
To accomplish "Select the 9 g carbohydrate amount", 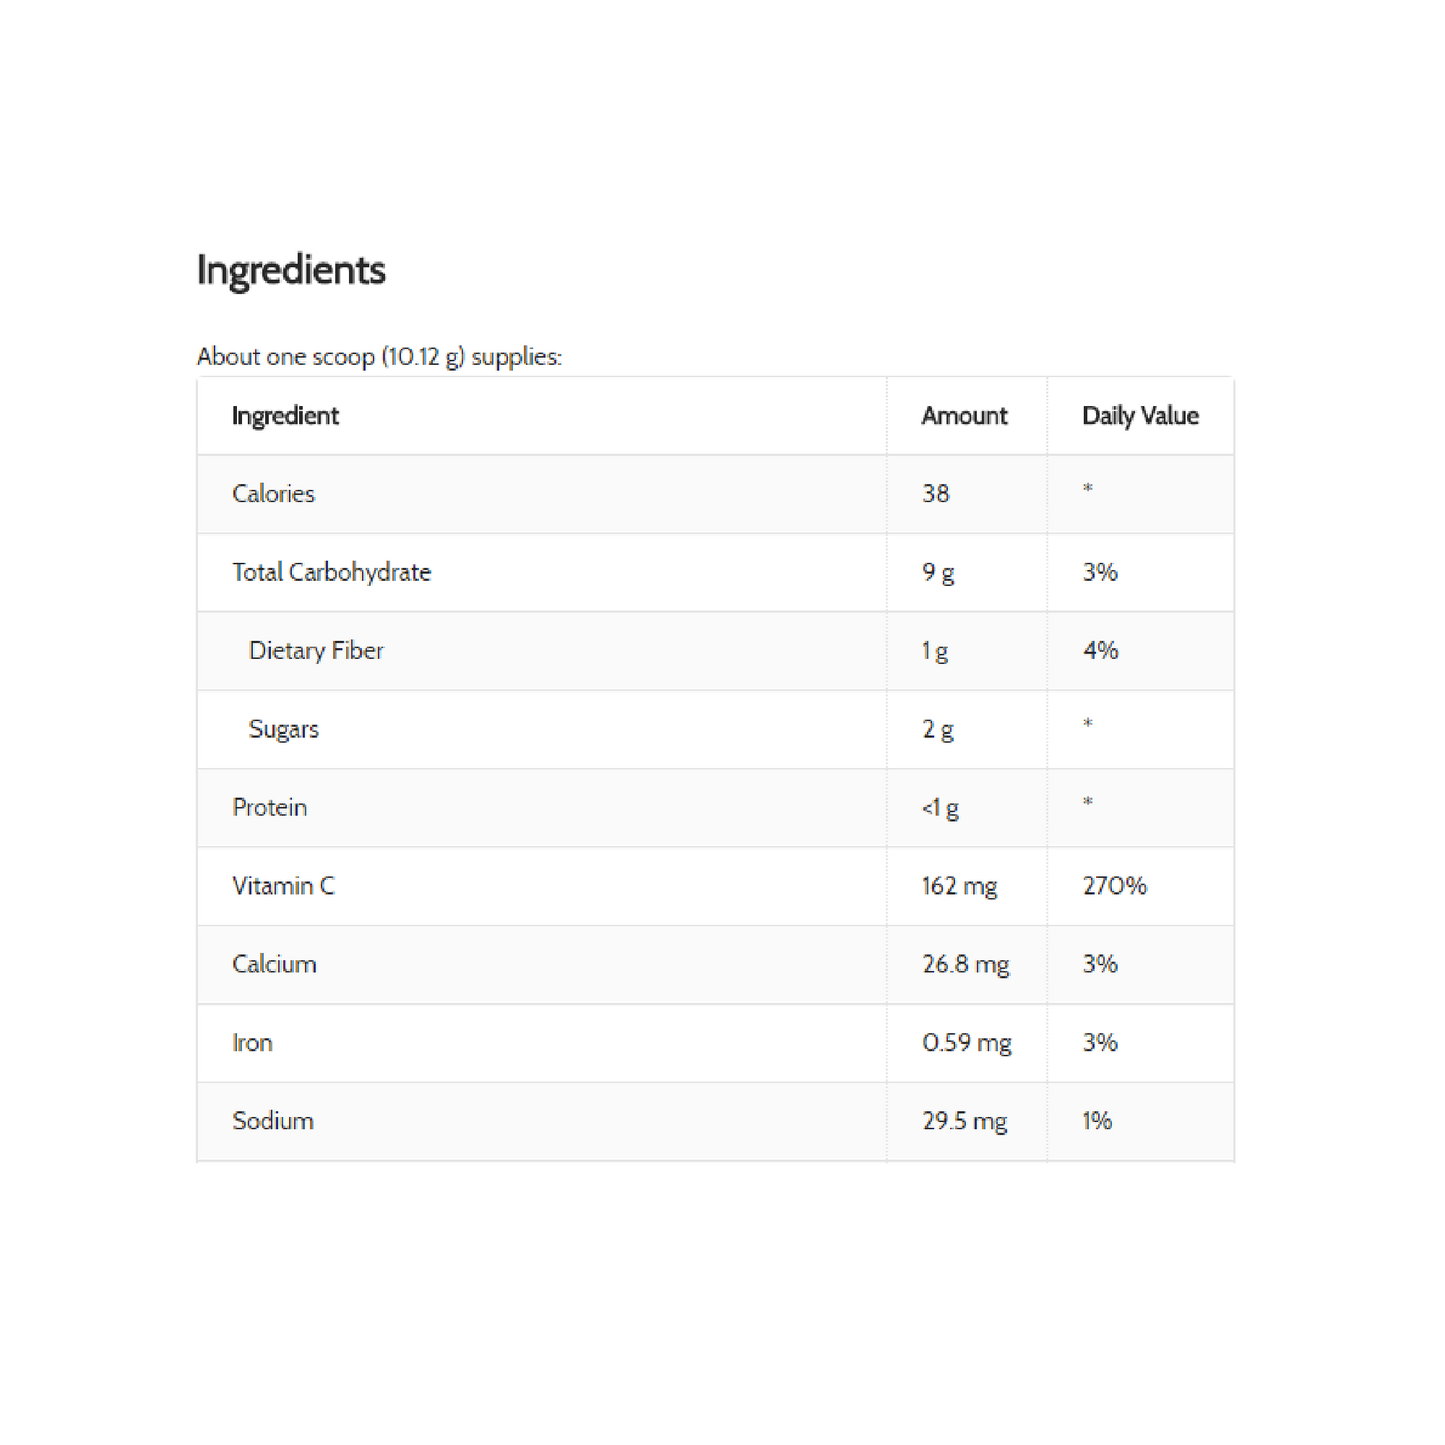I will tap(938, 572).
